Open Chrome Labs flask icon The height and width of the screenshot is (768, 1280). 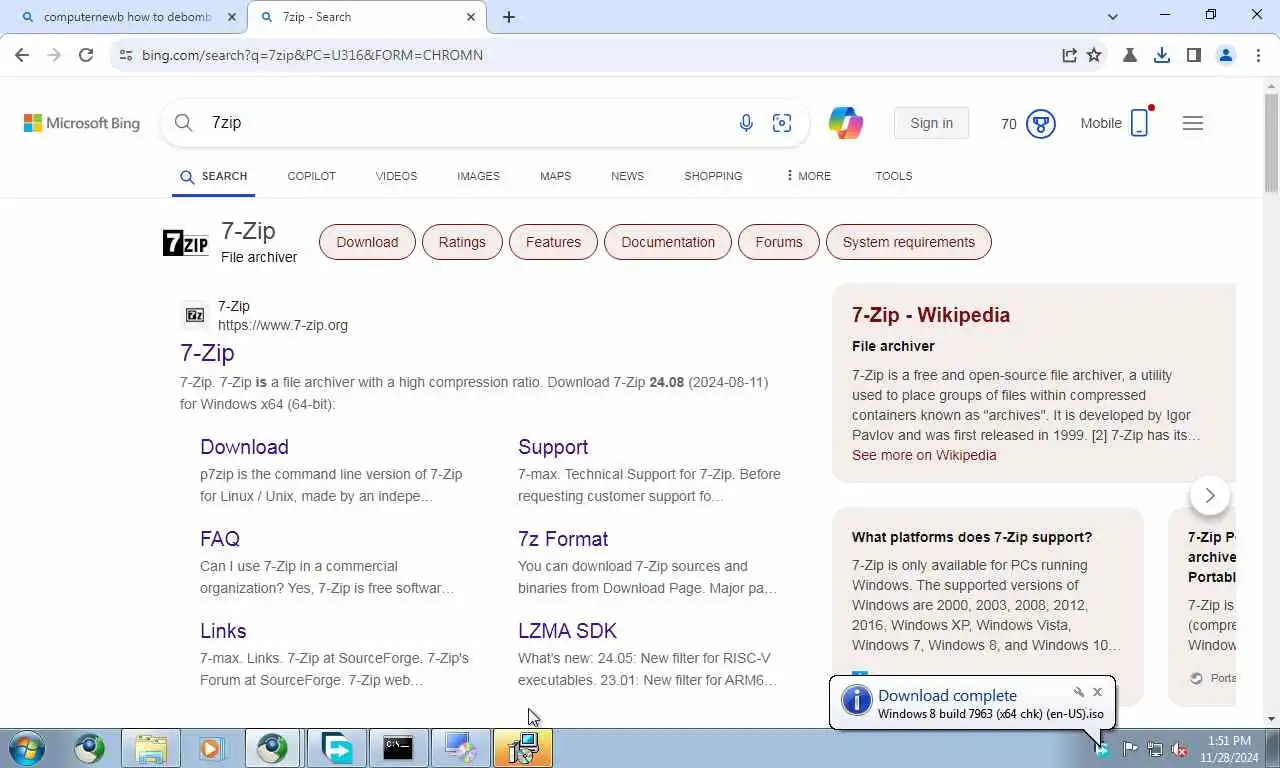click(1130, 55)
